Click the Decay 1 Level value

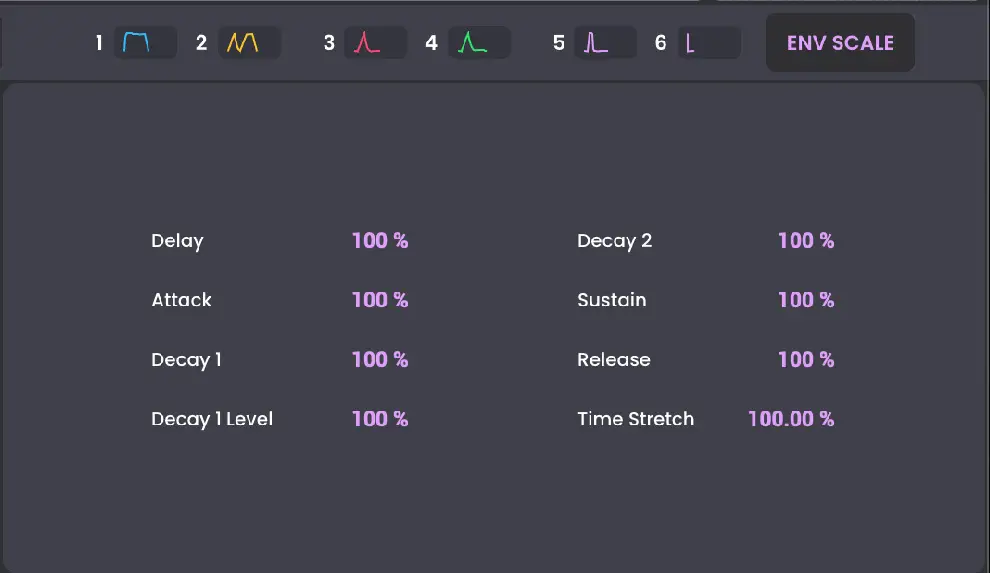point(380,419)
